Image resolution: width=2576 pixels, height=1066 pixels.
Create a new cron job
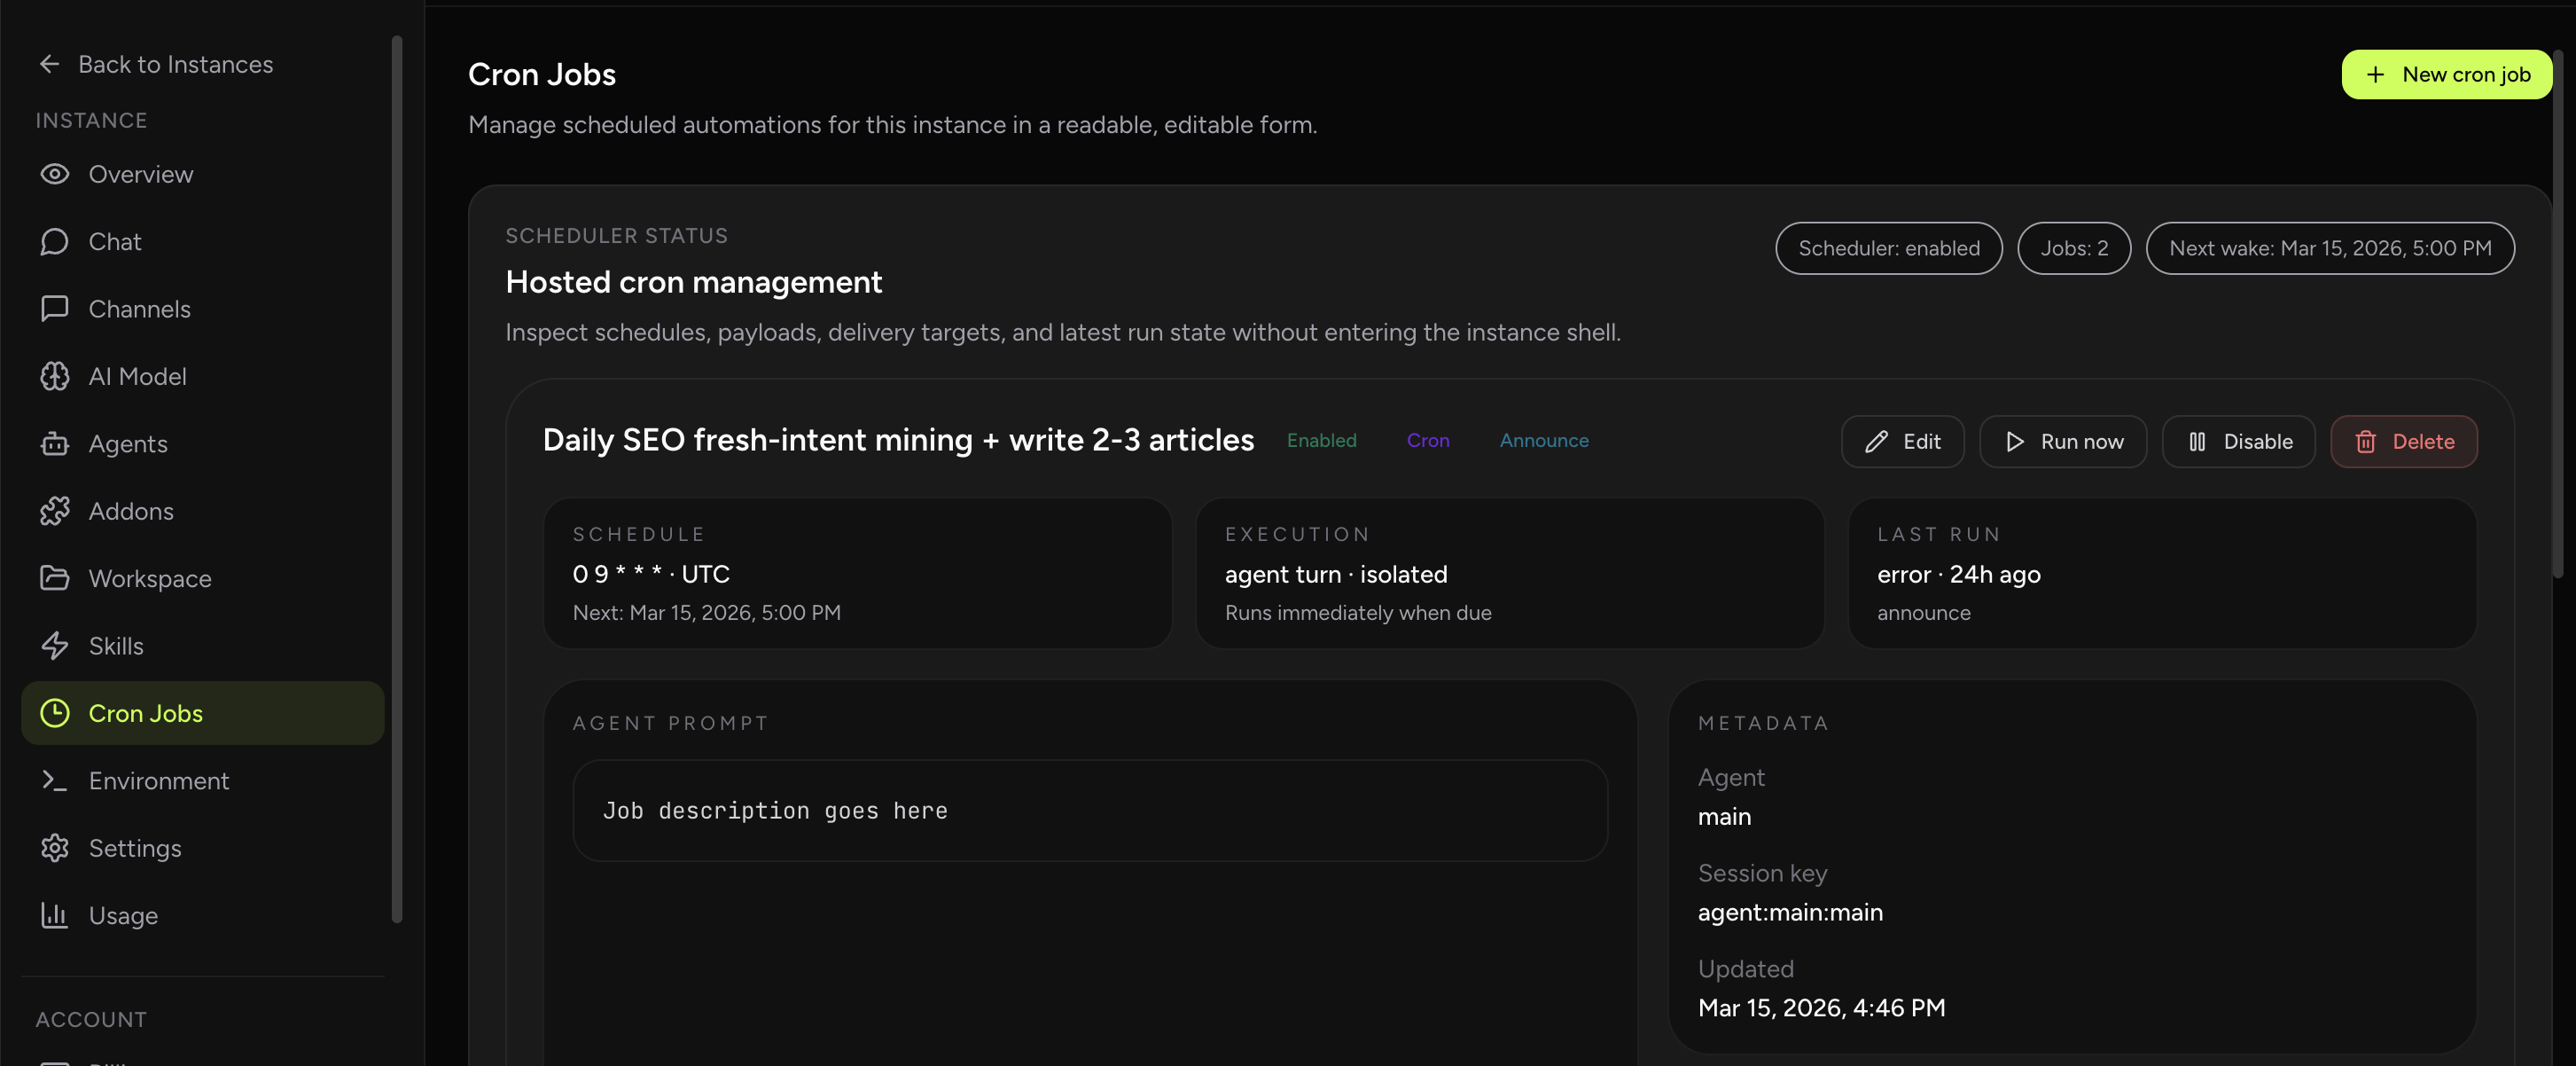[x=2446, y=74]
